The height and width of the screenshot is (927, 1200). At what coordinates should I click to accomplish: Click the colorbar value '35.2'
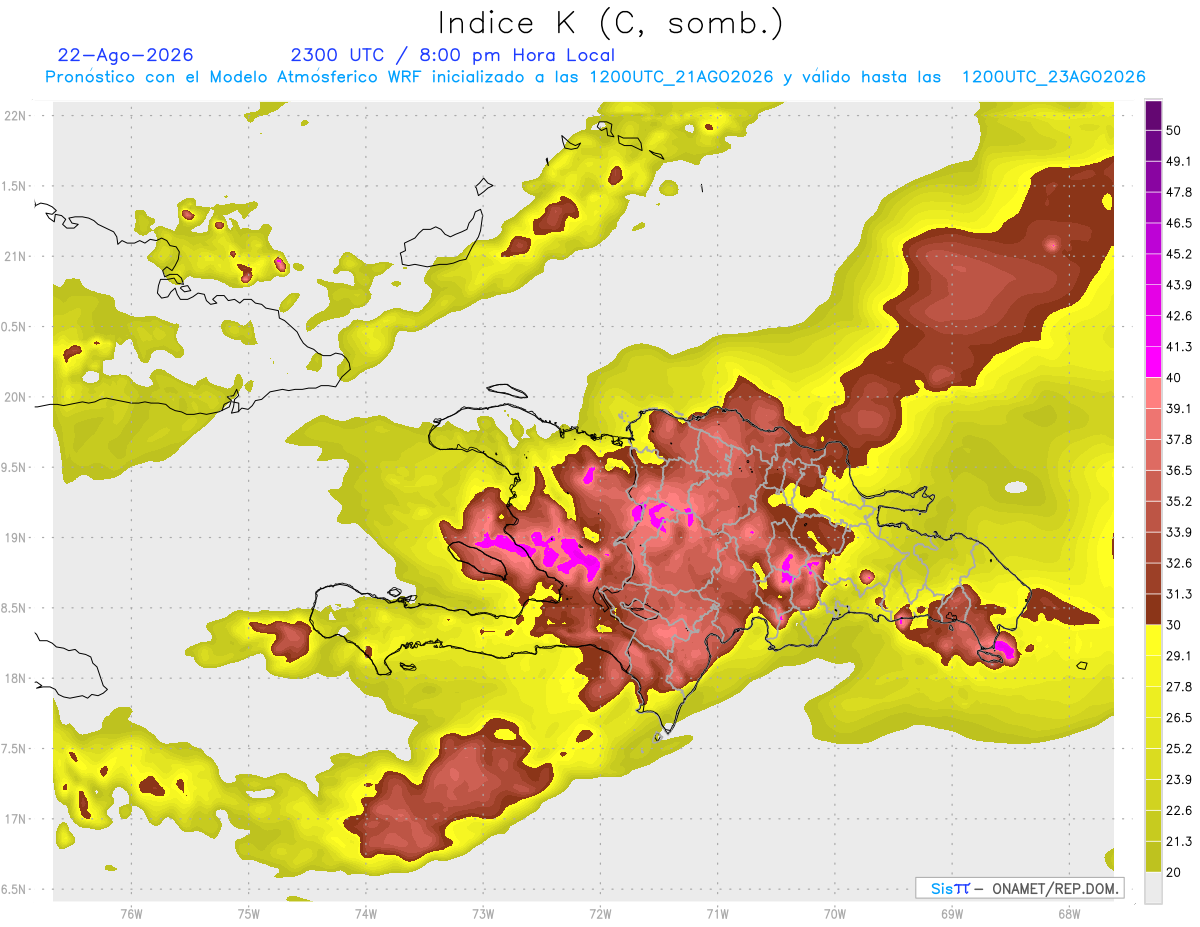tap(1178, 501)
